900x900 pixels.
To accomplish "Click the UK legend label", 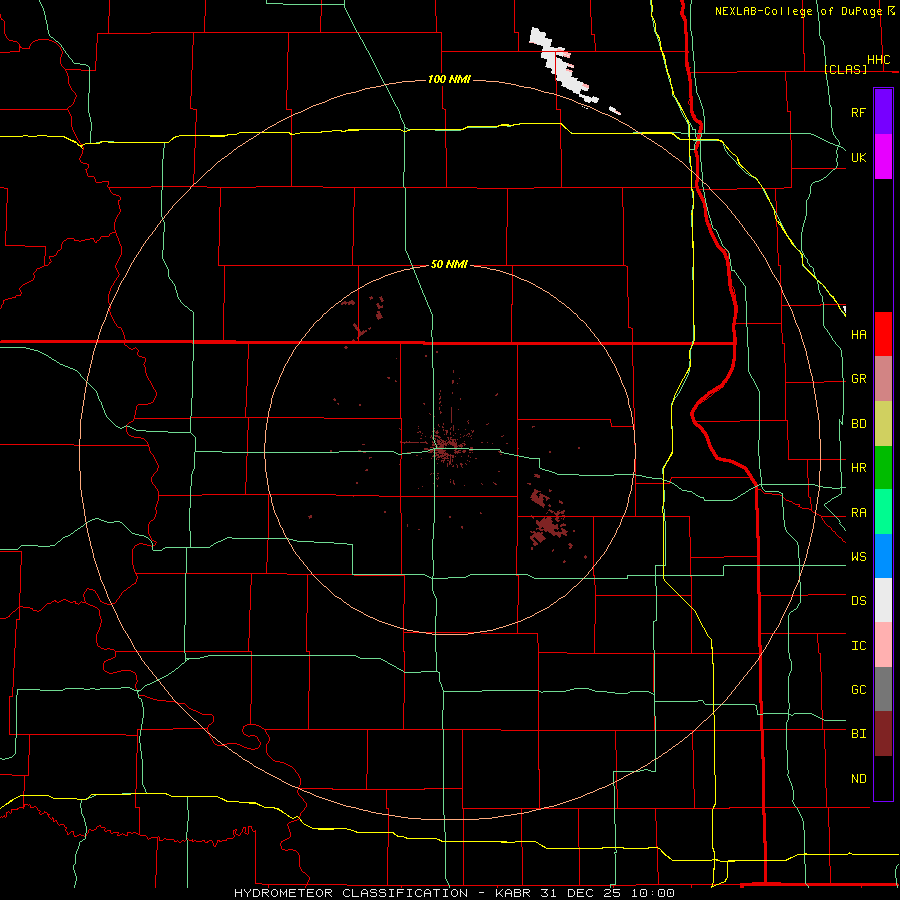I will (x=858, y=157).
